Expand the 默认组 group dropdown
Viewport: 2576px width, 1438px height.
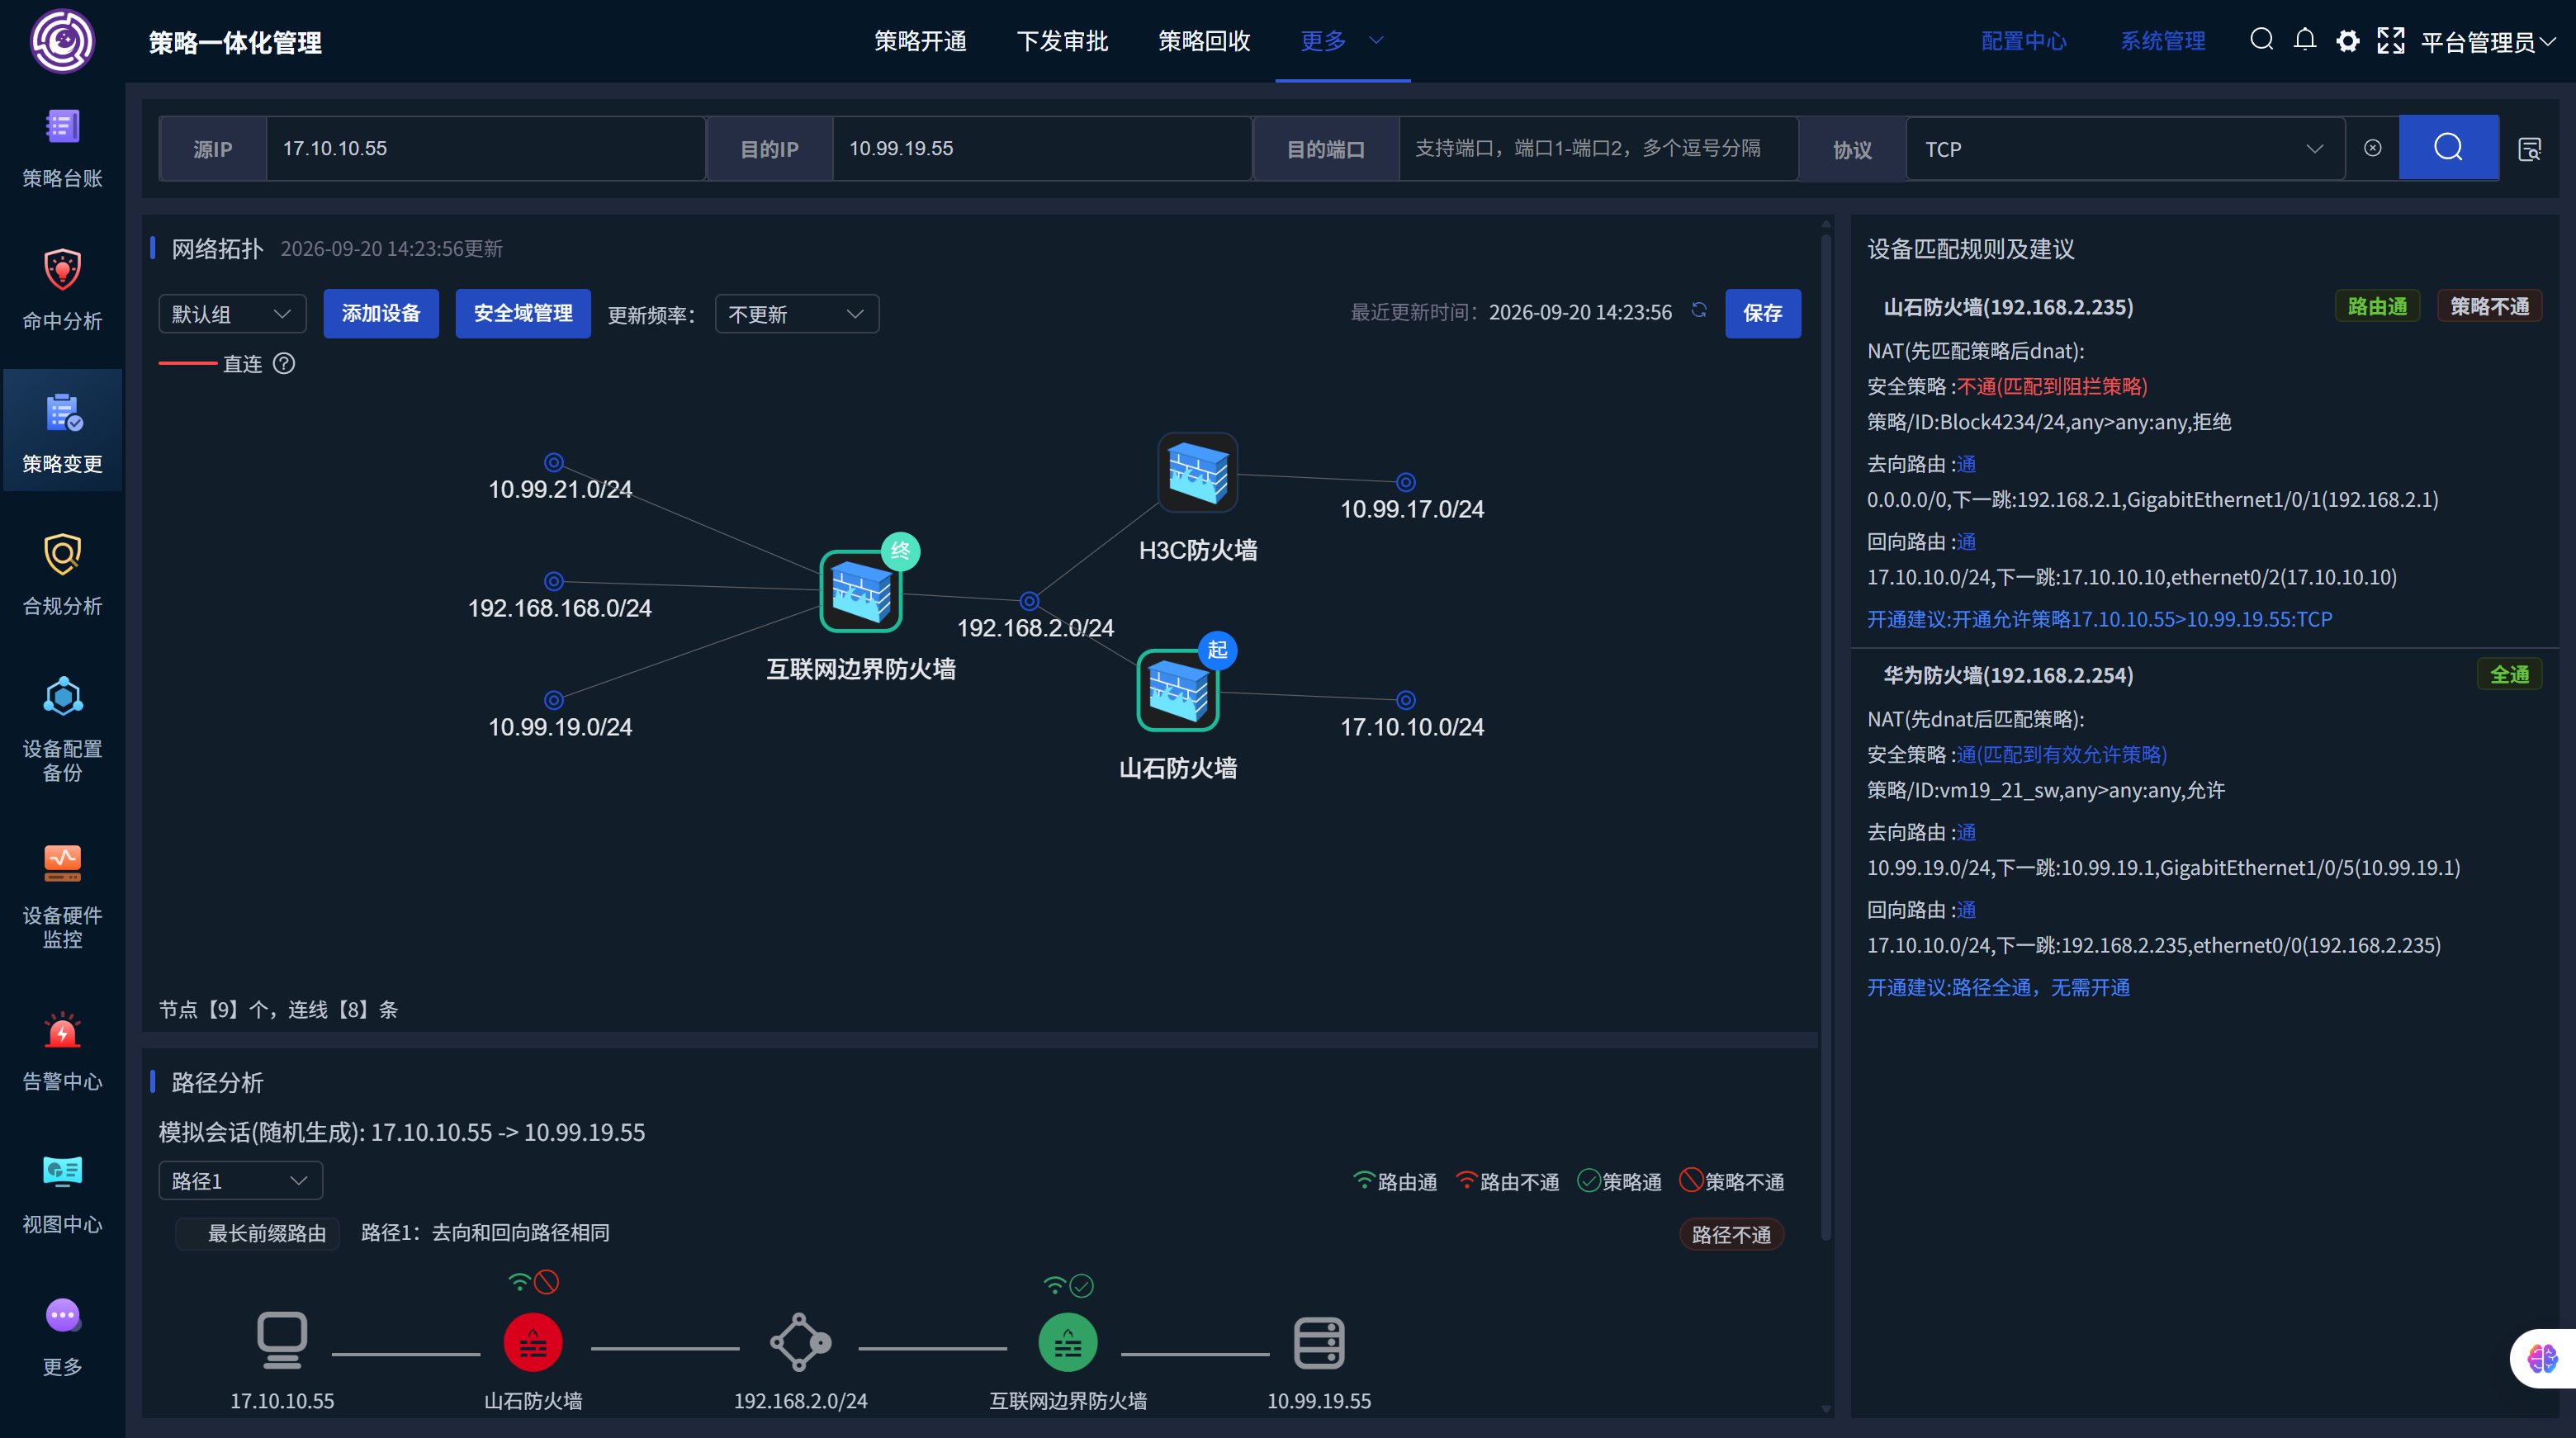click(232, 314)
